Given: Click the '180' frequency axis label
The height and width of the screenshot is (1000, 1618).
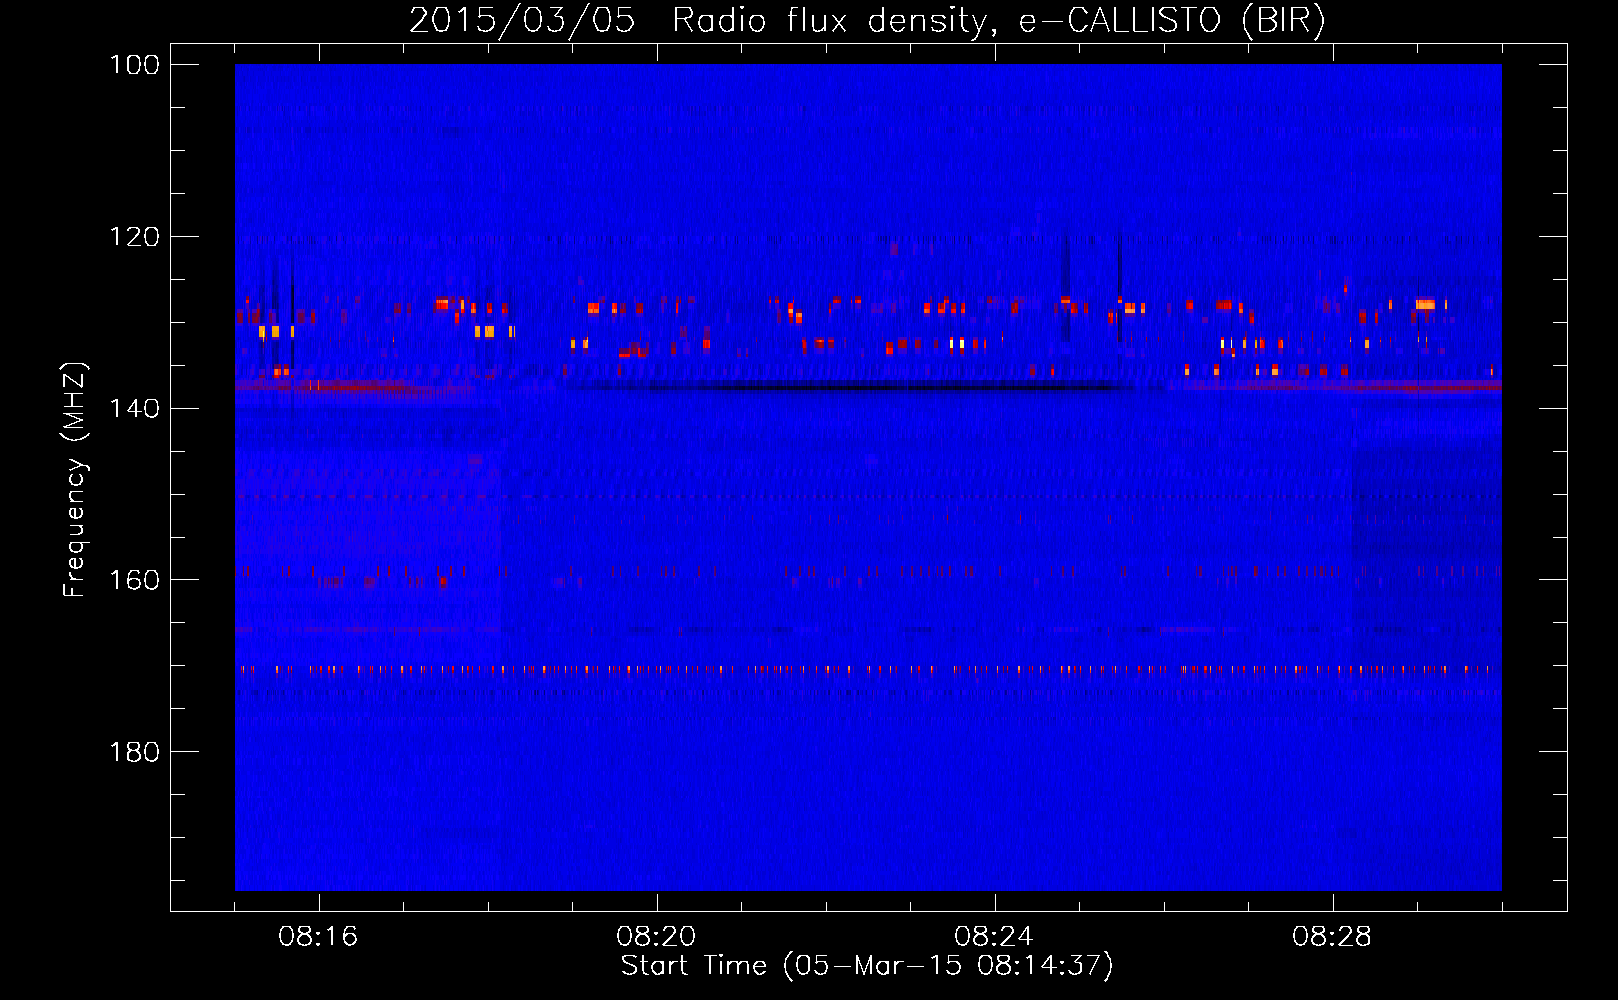Looking at the screenshot, I should pyautogui.click(x=135, y=752).
